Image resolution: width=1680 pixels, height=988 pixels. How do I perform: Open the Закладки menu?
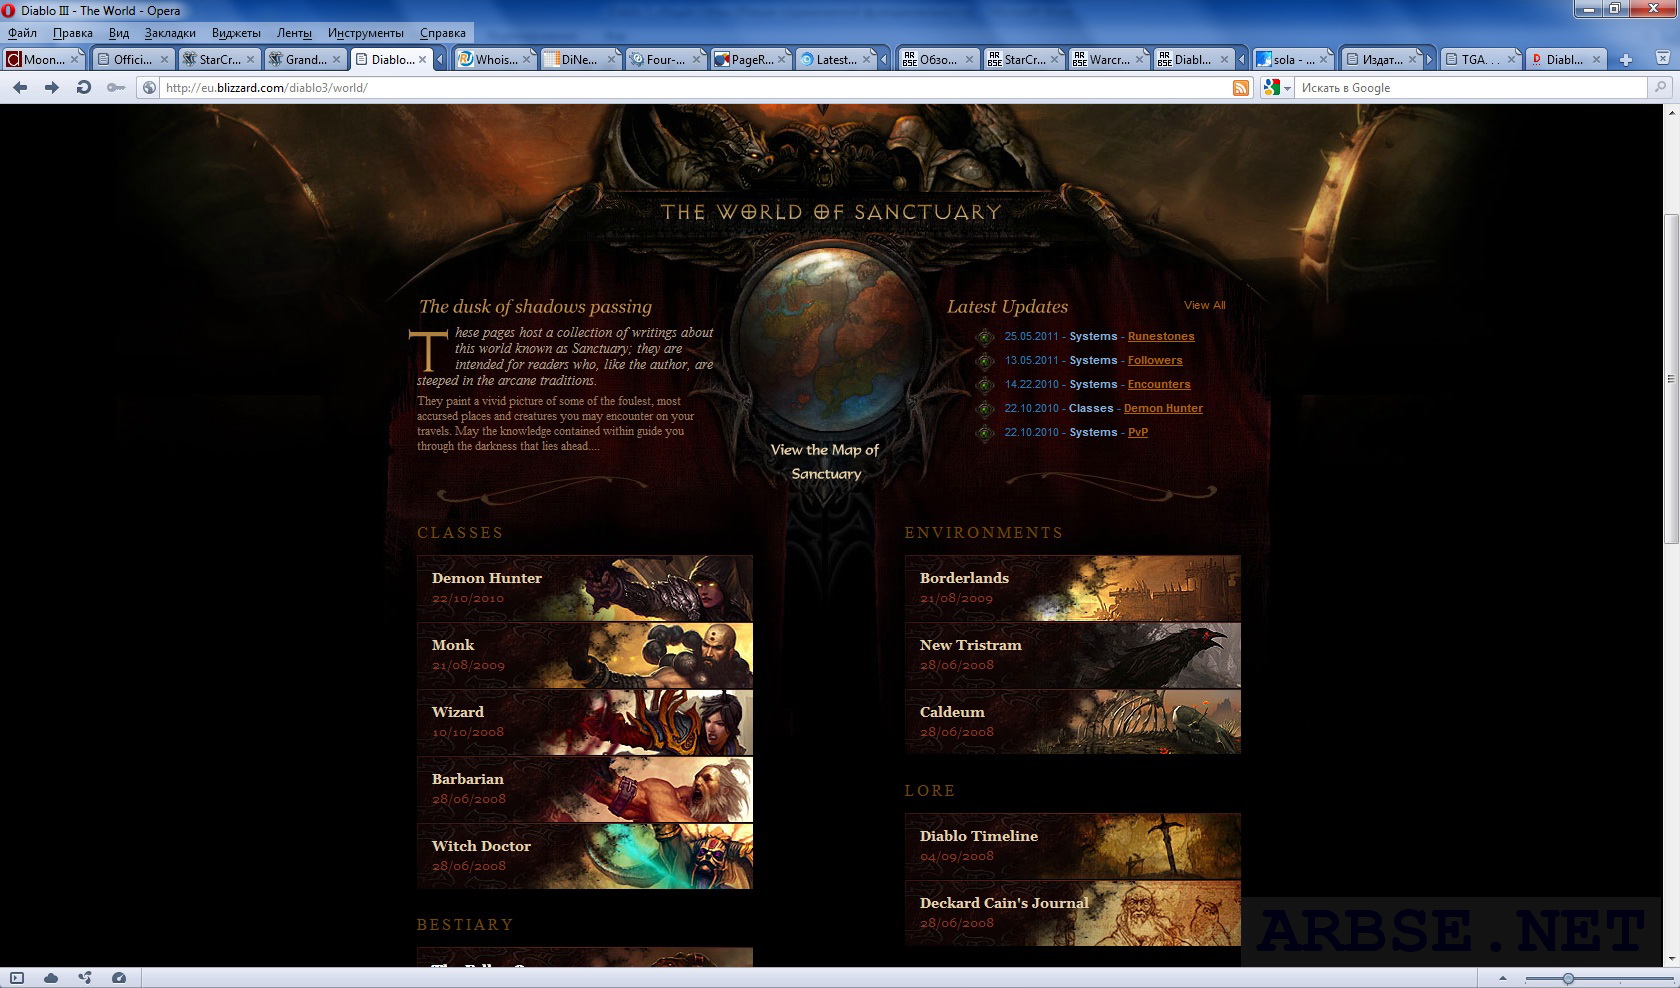click(170, 33)
